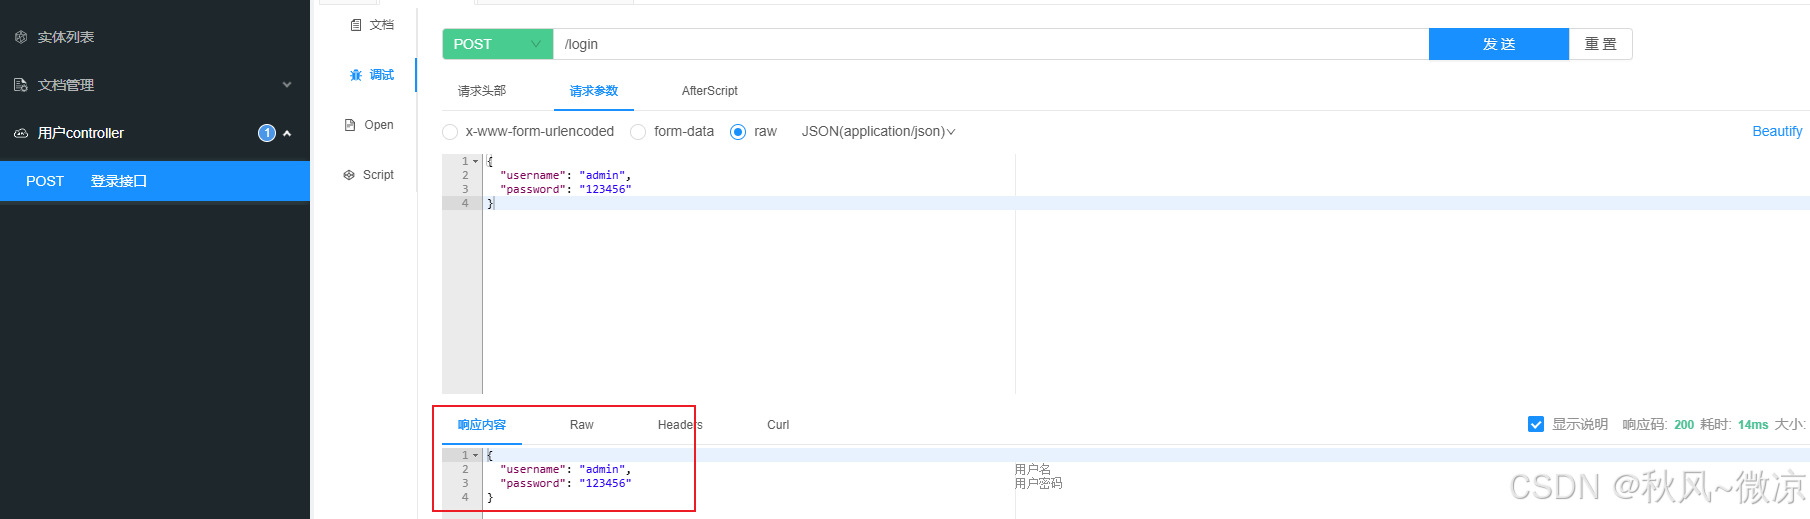Click the 实体列表 cube icon
Screen dimensions: 1810x519
coord(21,37)
